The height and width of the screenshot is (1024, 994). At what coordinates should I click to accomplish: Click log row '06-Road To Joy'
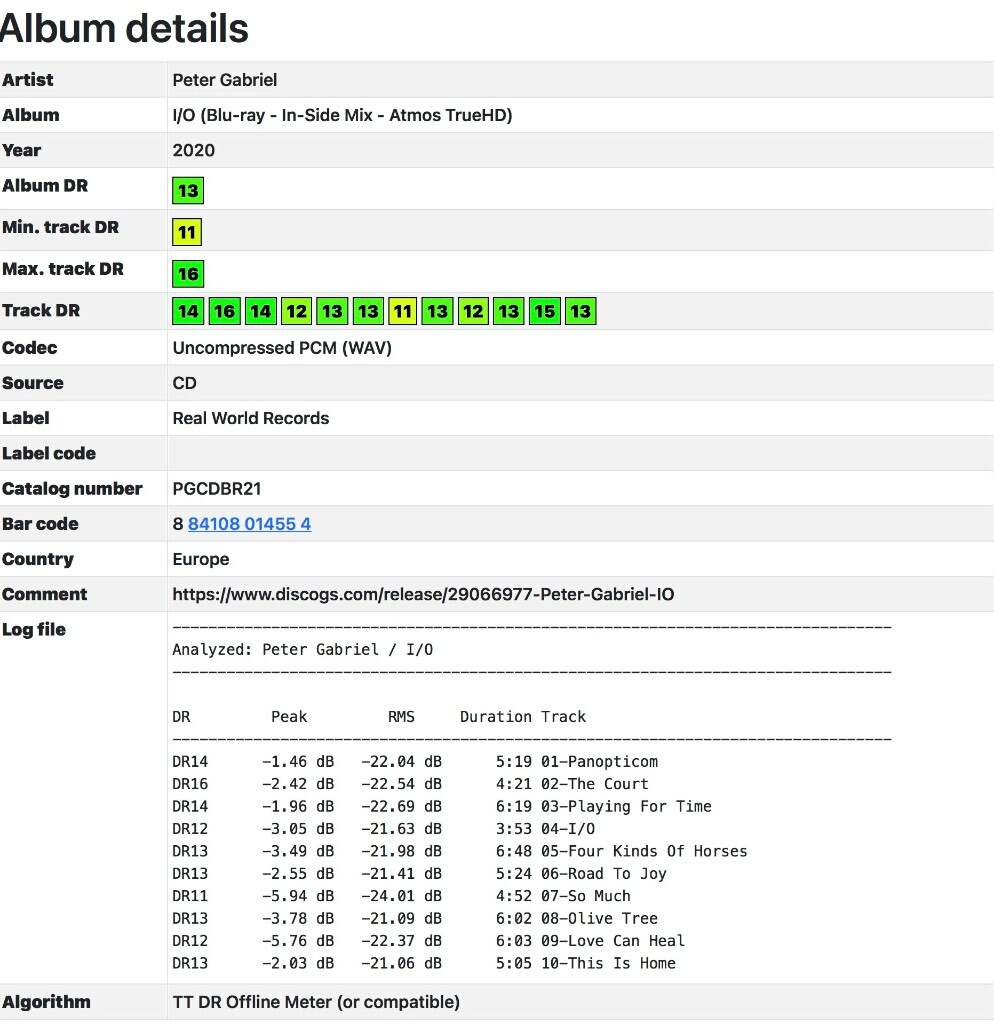(x=419, y=873)
